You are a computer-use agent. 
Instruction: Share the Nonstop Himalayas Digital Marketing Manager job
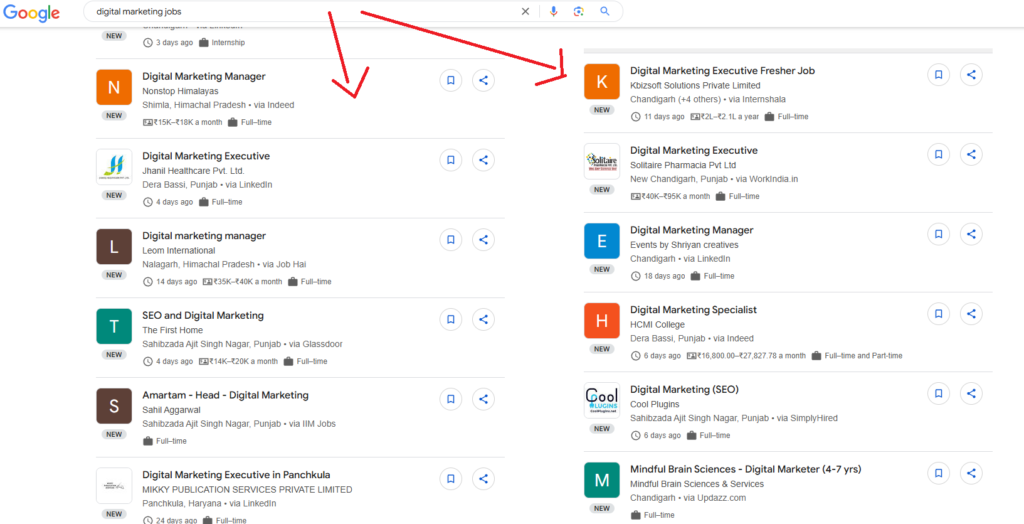[x=483, y=80]
